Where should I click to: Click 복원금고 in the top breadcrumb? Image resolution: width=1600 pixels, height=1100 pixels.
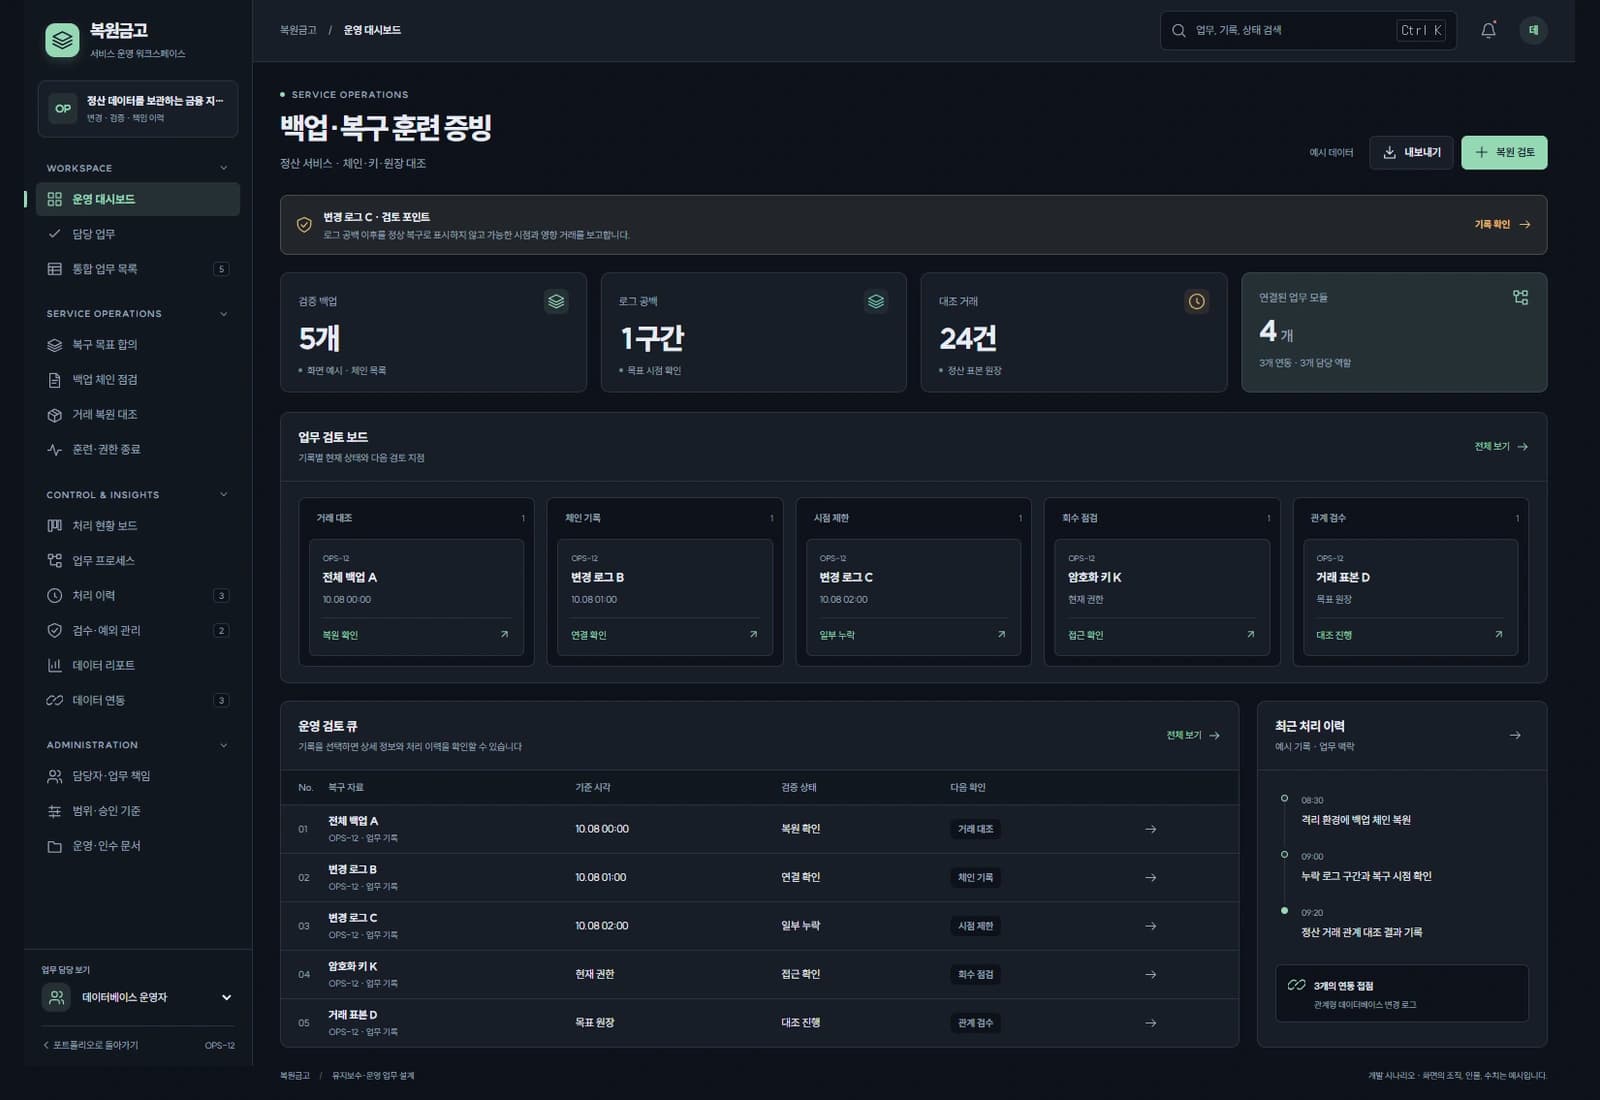[x=298, y=30]
